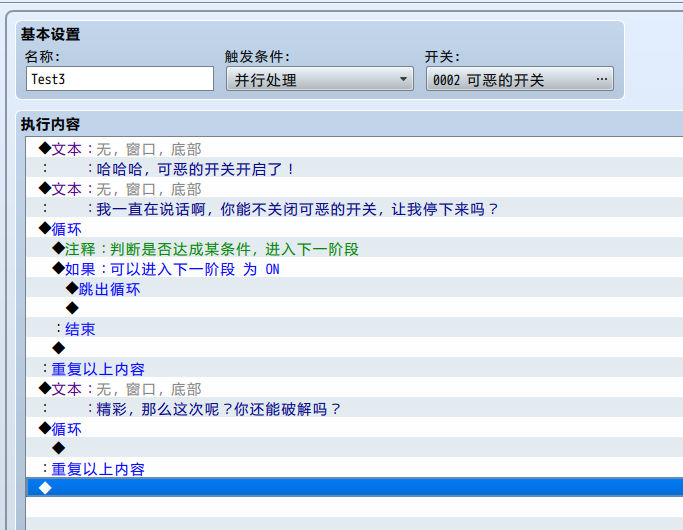Select line 精彩，那么这次呢？你还能破解吗？
Screen dimensions: 683x530
pos(355,408)
